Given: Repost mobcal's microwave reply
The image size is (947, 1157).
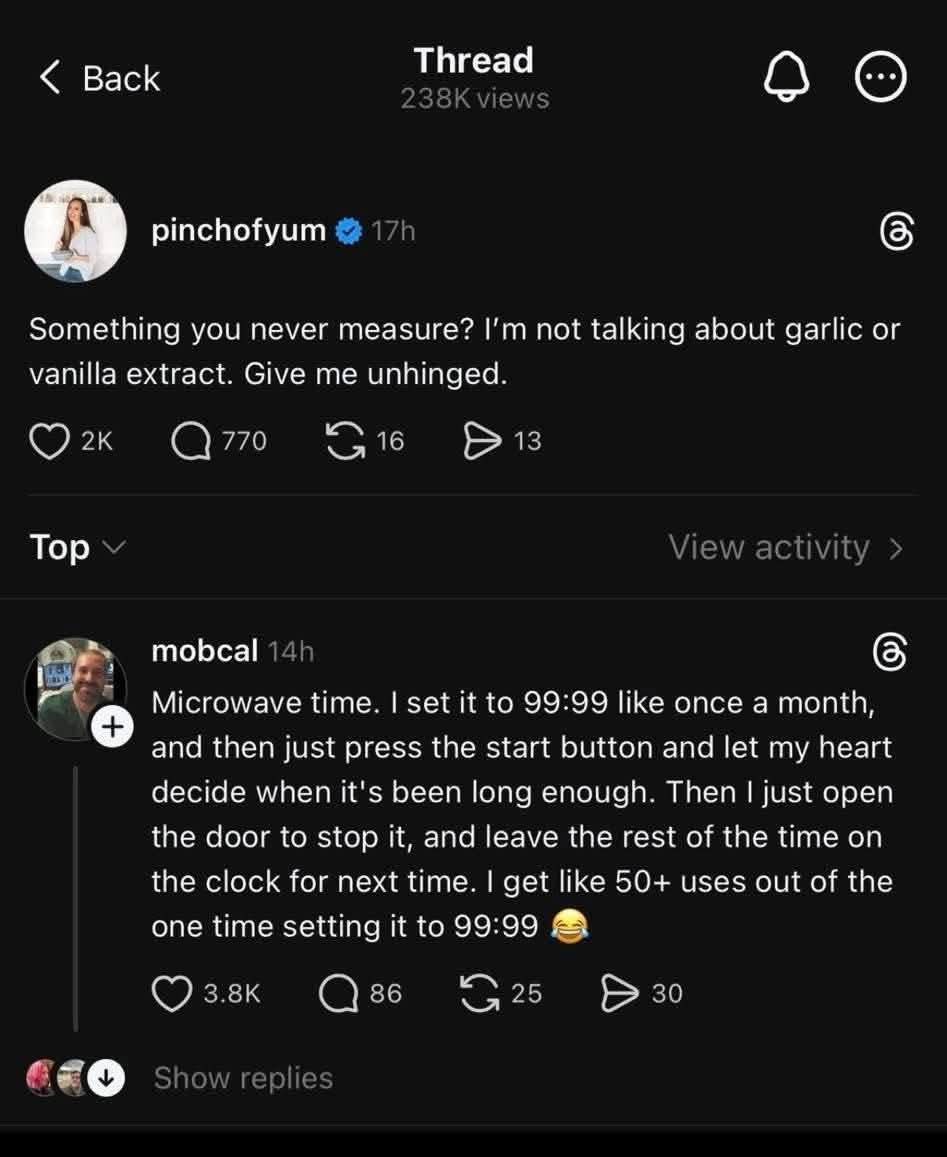Looking at the screenshot, I should (479, 993).
